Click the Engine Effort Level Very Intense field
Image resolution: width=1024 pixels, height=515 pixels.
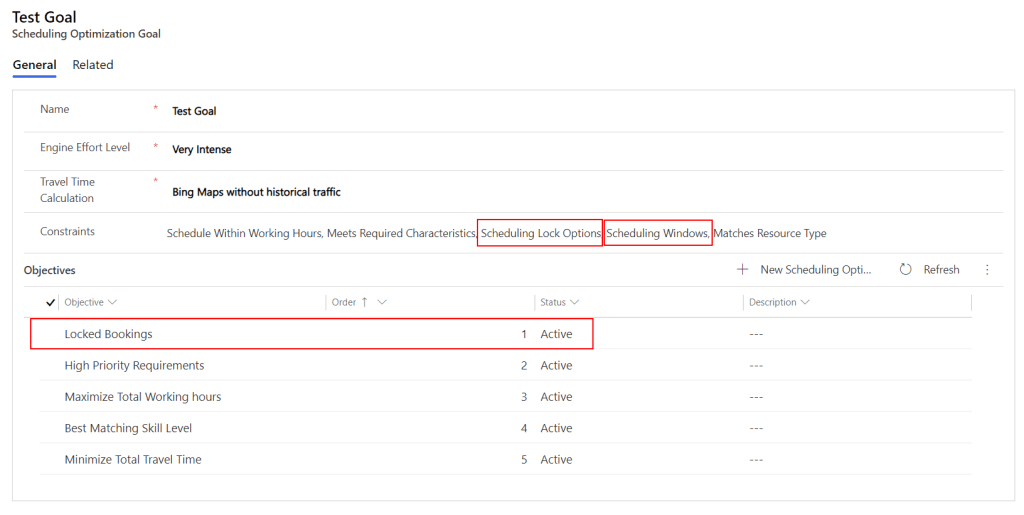coord(202,150)
